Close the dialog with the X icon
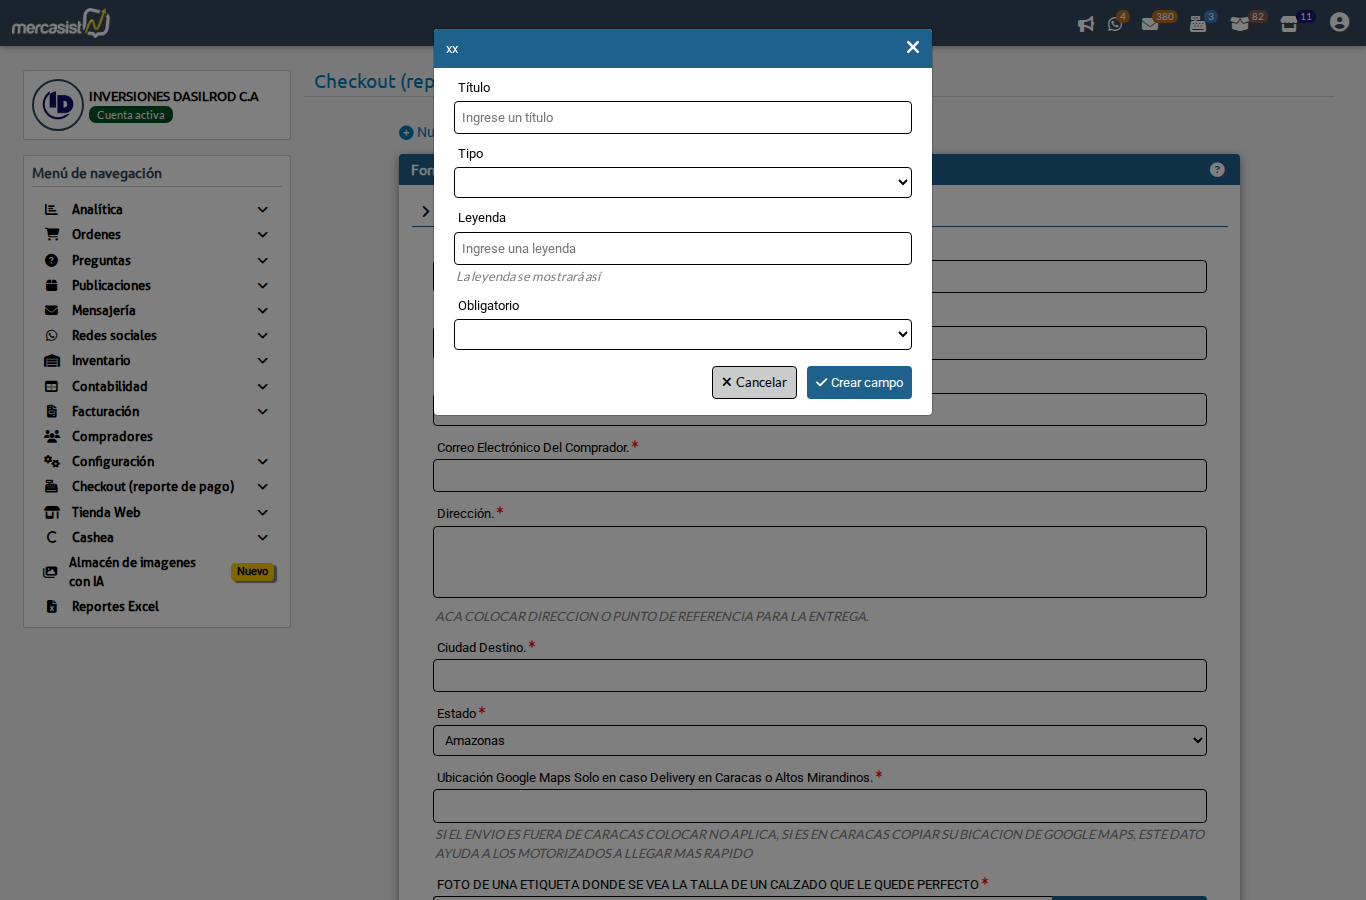Screen dimensions: 1366x900 coord(912,47)
